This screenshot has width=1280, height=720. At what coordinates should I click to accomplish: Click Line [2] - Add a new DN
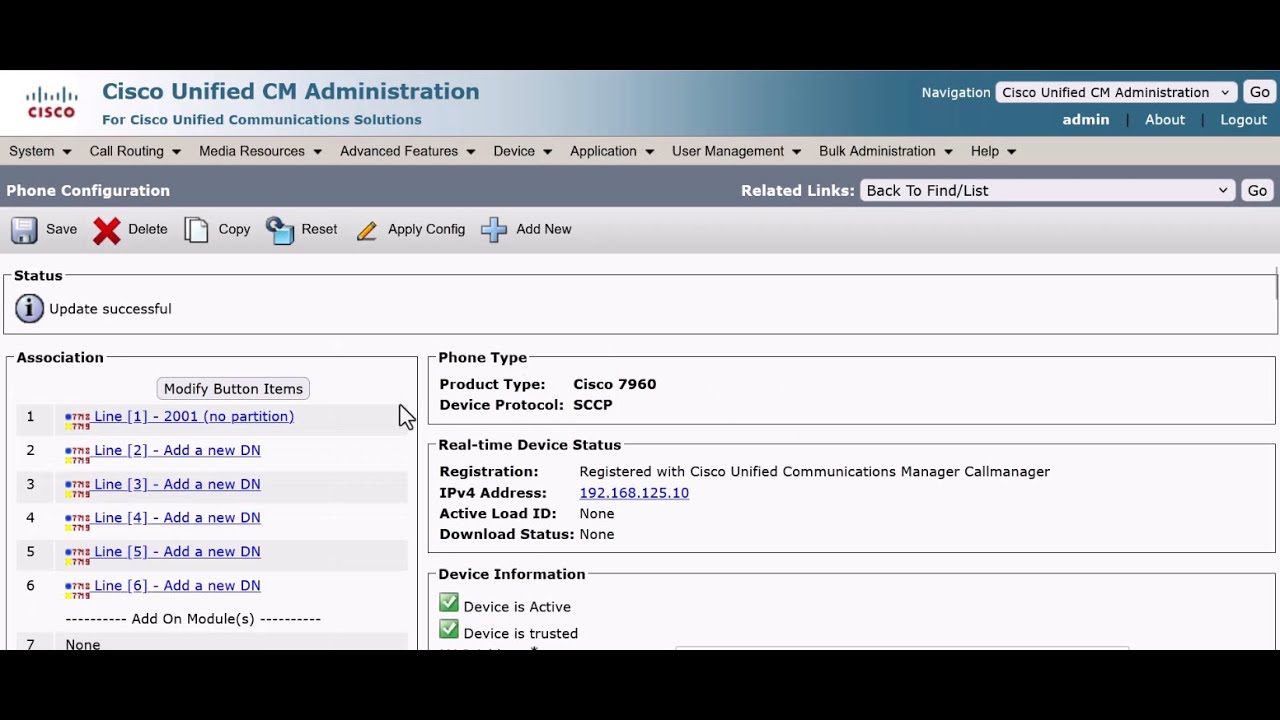point(177,450)
